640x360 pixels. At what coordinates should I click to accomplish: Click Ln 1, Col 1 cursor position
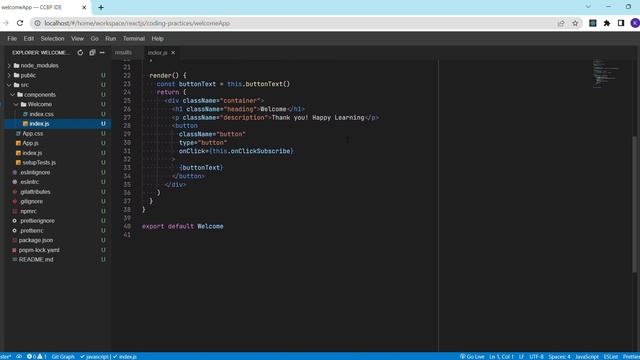pos(501,356)
